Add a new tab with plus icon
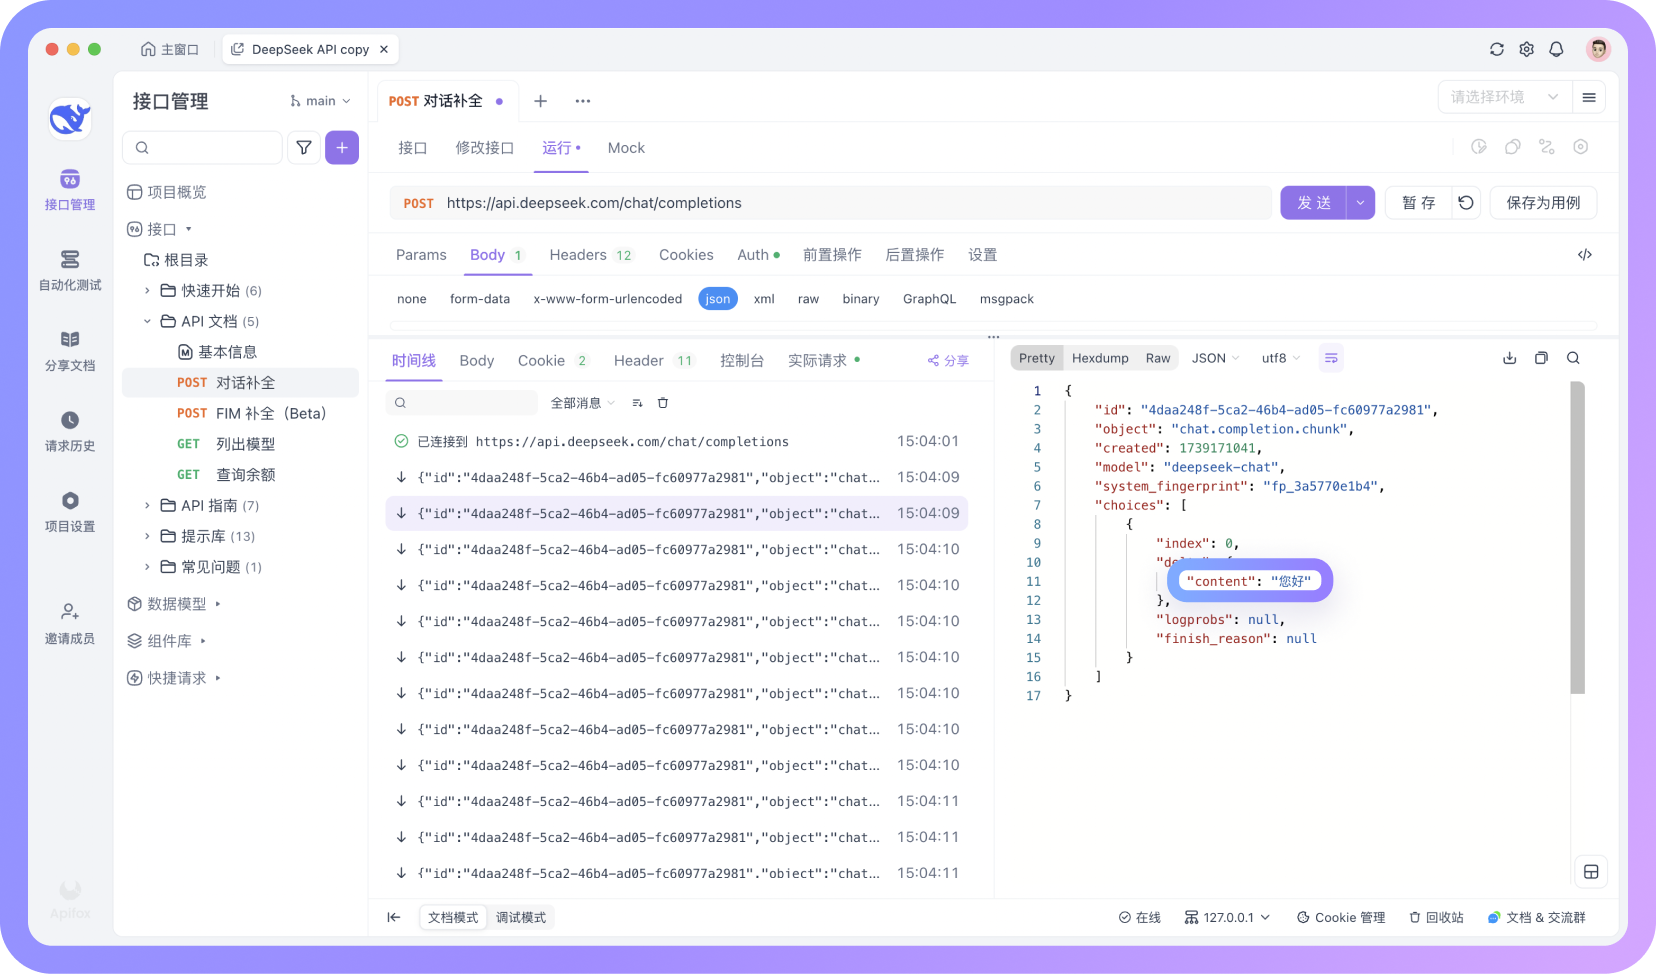Image resolution: width=1656 pixels, height=974 pixels. pos(540,101)
